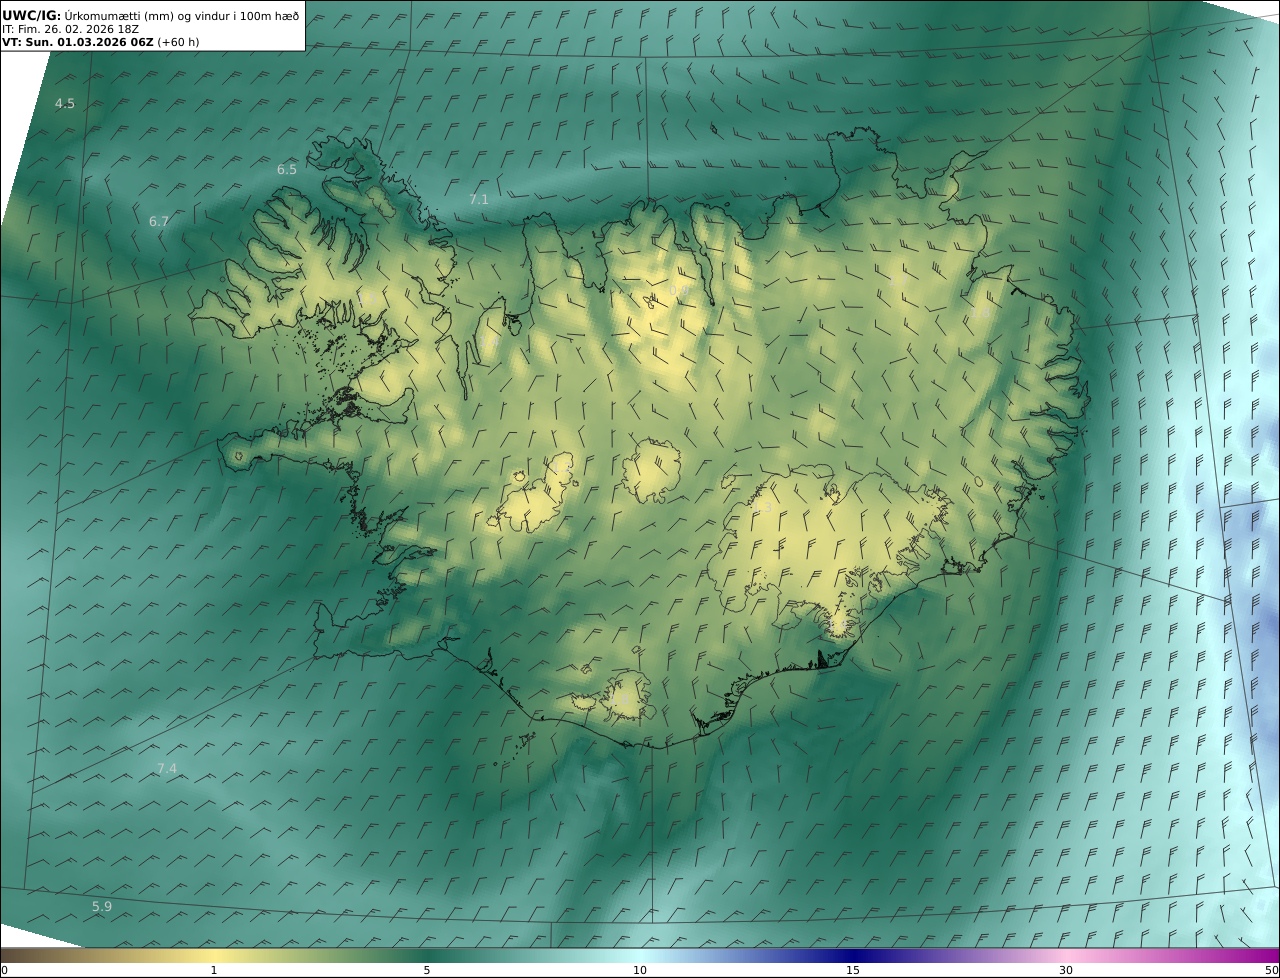This screenshot has height=978, width=1280.
Task: Pick dark blue colorbar segment at 15
Action: point(853,956)
